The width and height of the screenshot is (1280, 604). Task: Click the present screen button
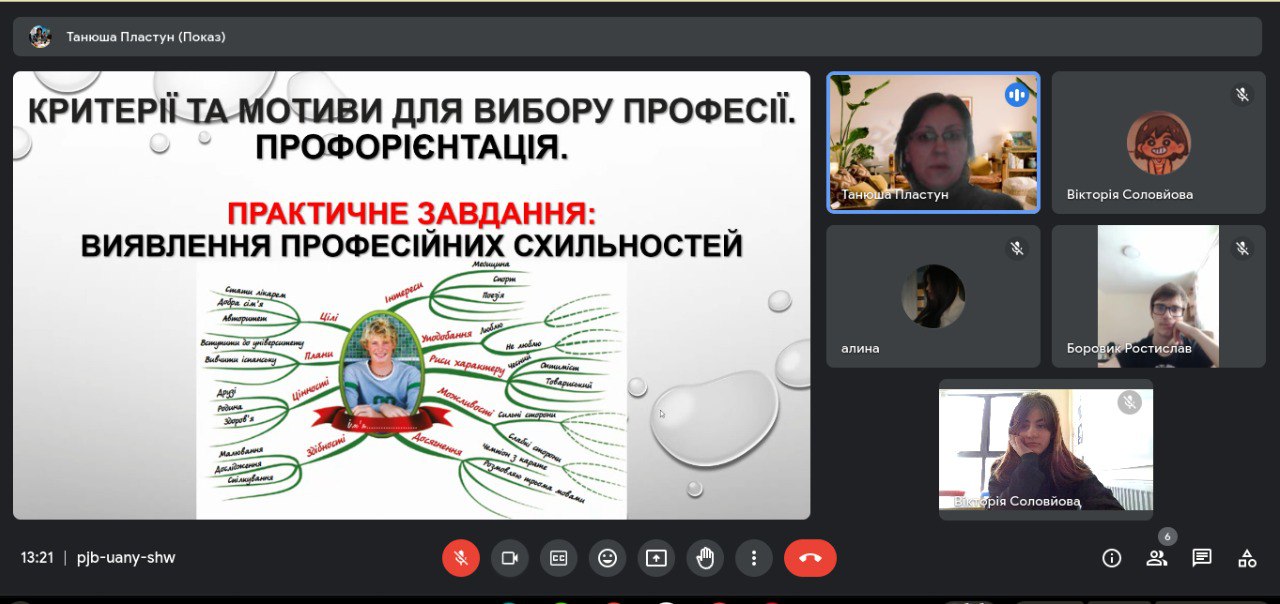656,558
